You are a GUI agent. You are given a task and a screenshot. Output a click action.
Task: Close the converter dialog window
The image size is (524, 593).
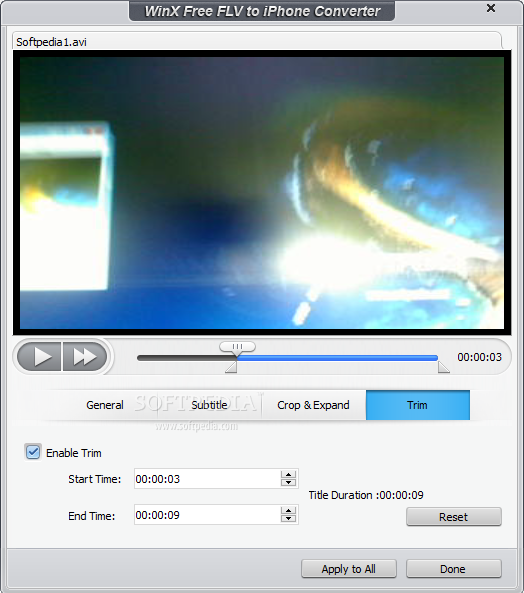(491, 8)
